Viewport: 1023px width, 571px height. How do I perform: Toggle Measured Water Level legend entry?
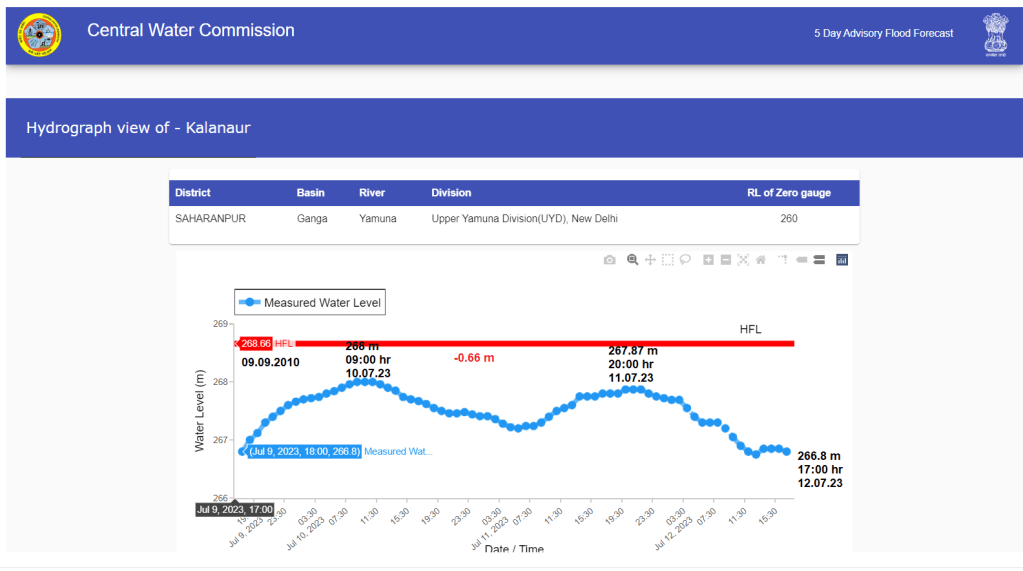(x=310, y=303)
